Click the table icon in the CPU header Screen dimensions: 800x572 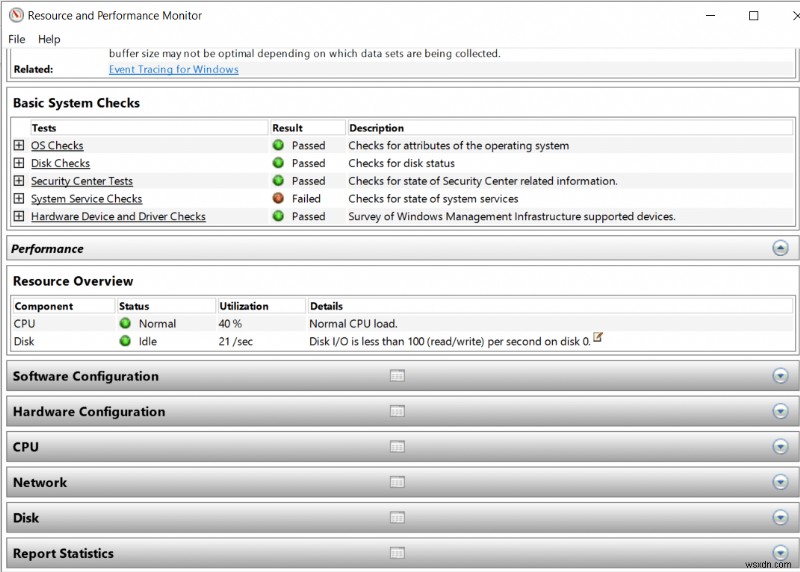coord(397,447)
